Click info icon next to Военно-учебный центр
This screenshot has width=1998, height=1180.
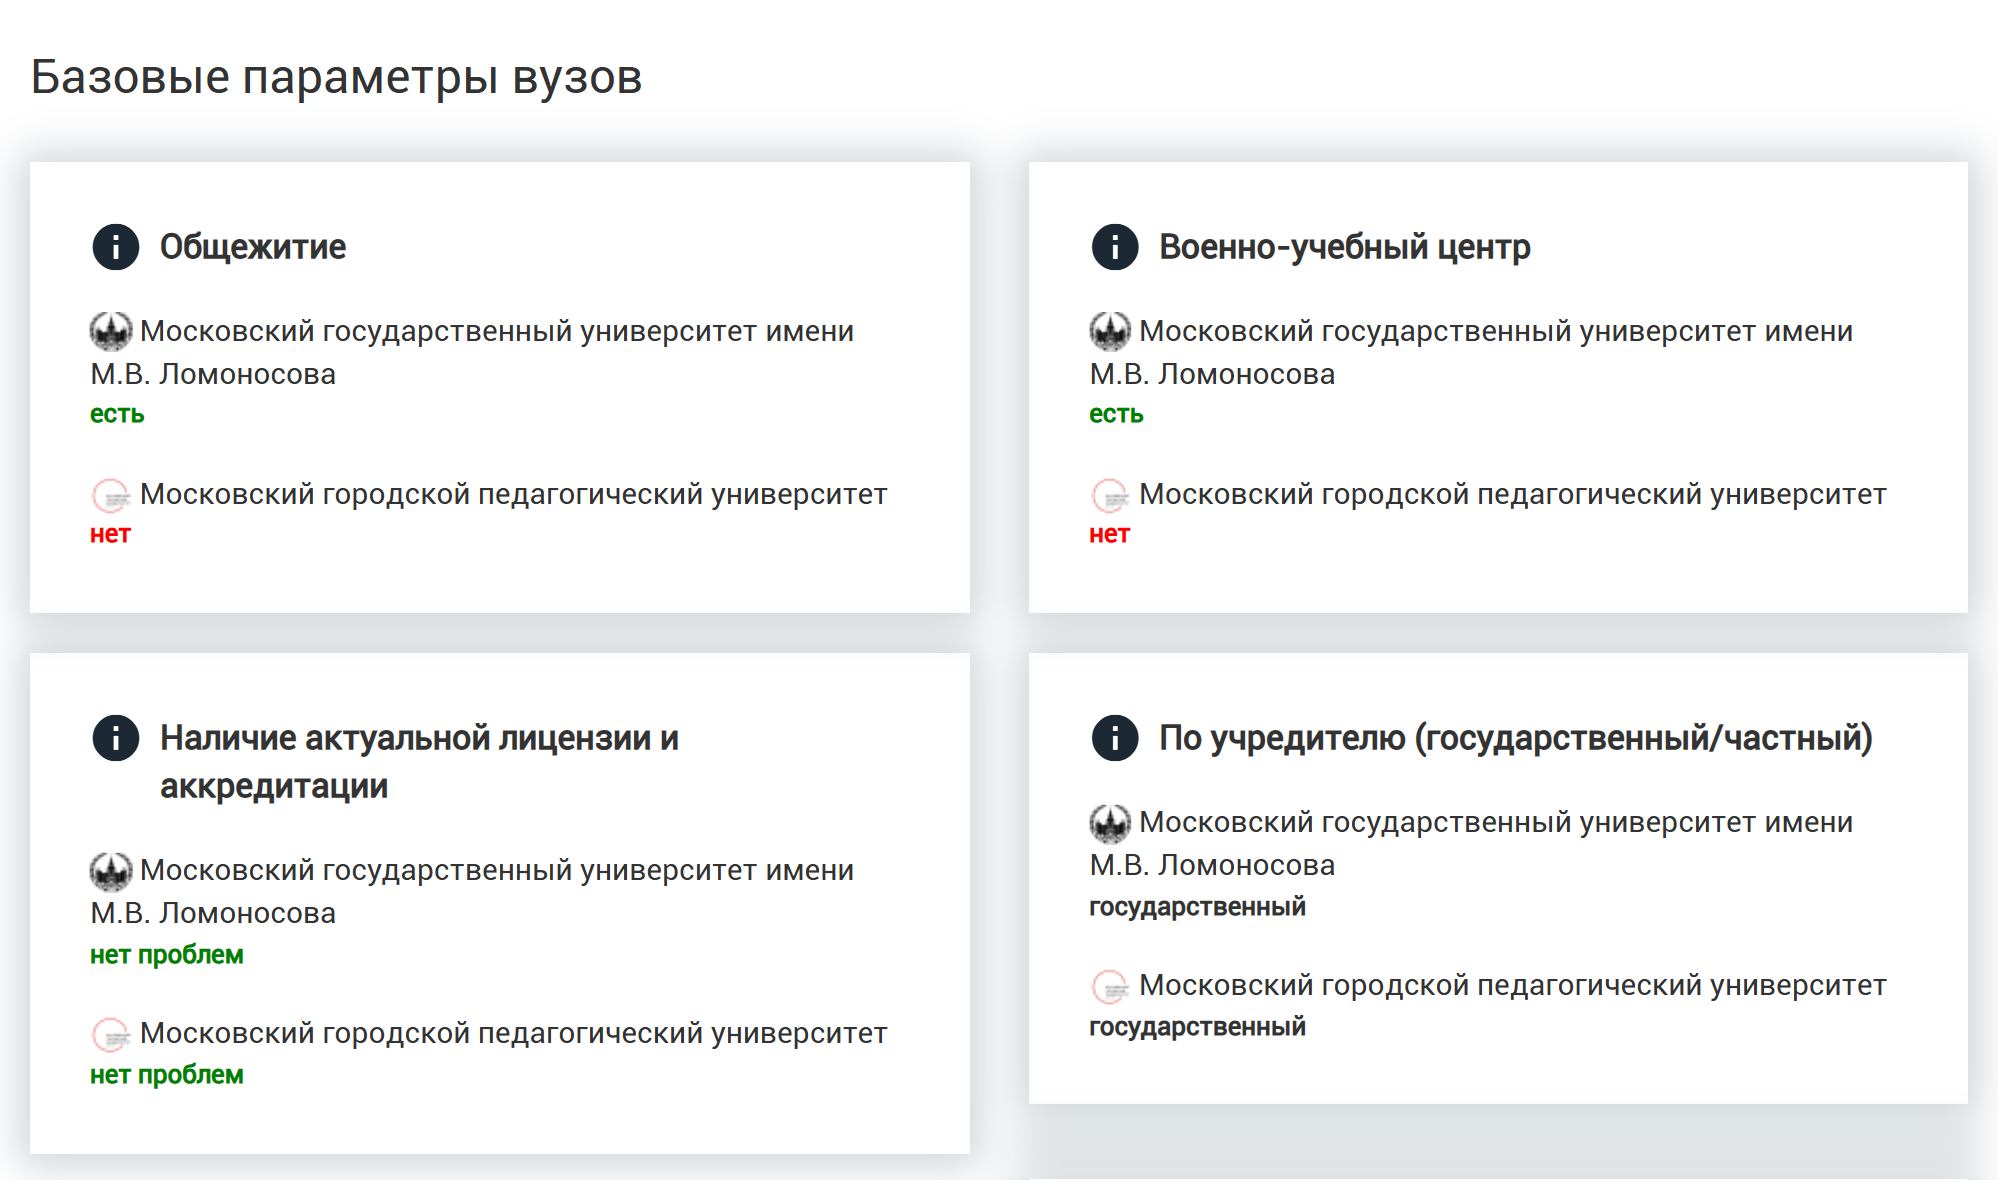[x=1115, y=247]
